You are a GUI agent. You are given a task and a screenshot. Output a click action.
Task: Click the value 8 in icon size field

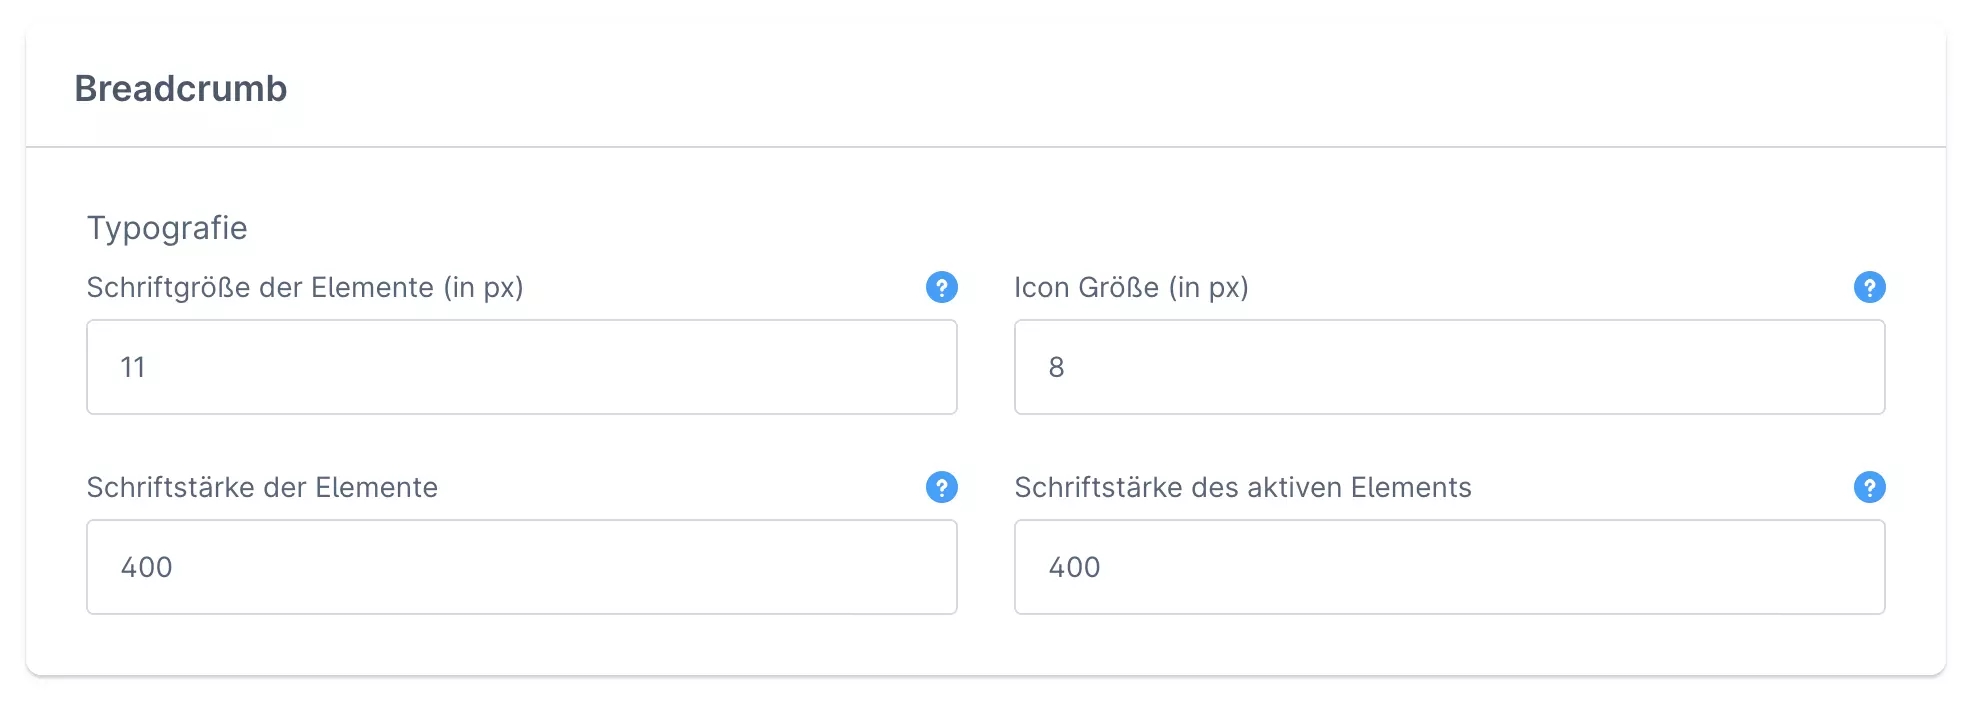pyautogui.click(x=1056, y=368)
